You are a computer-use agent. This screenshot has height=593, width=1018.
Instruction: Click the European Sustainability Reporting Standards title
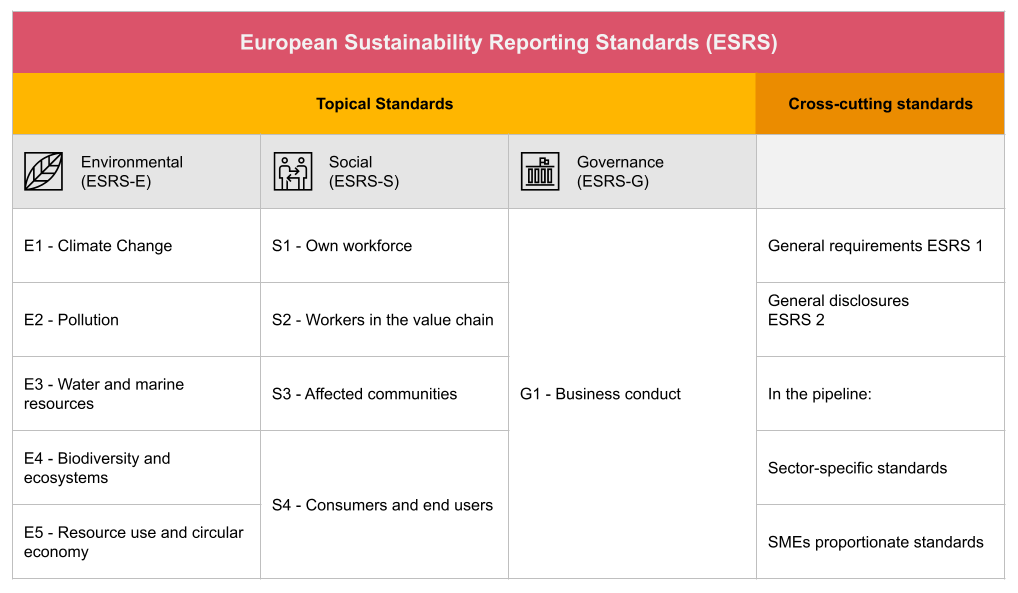pos(508,43)
